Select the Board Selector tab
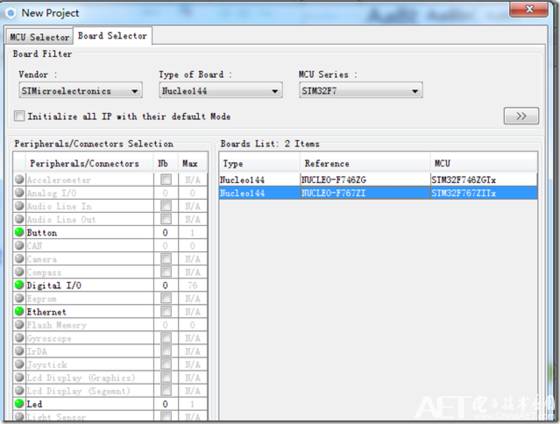Screen dimensions: 560x424 (x=112, y=36)
